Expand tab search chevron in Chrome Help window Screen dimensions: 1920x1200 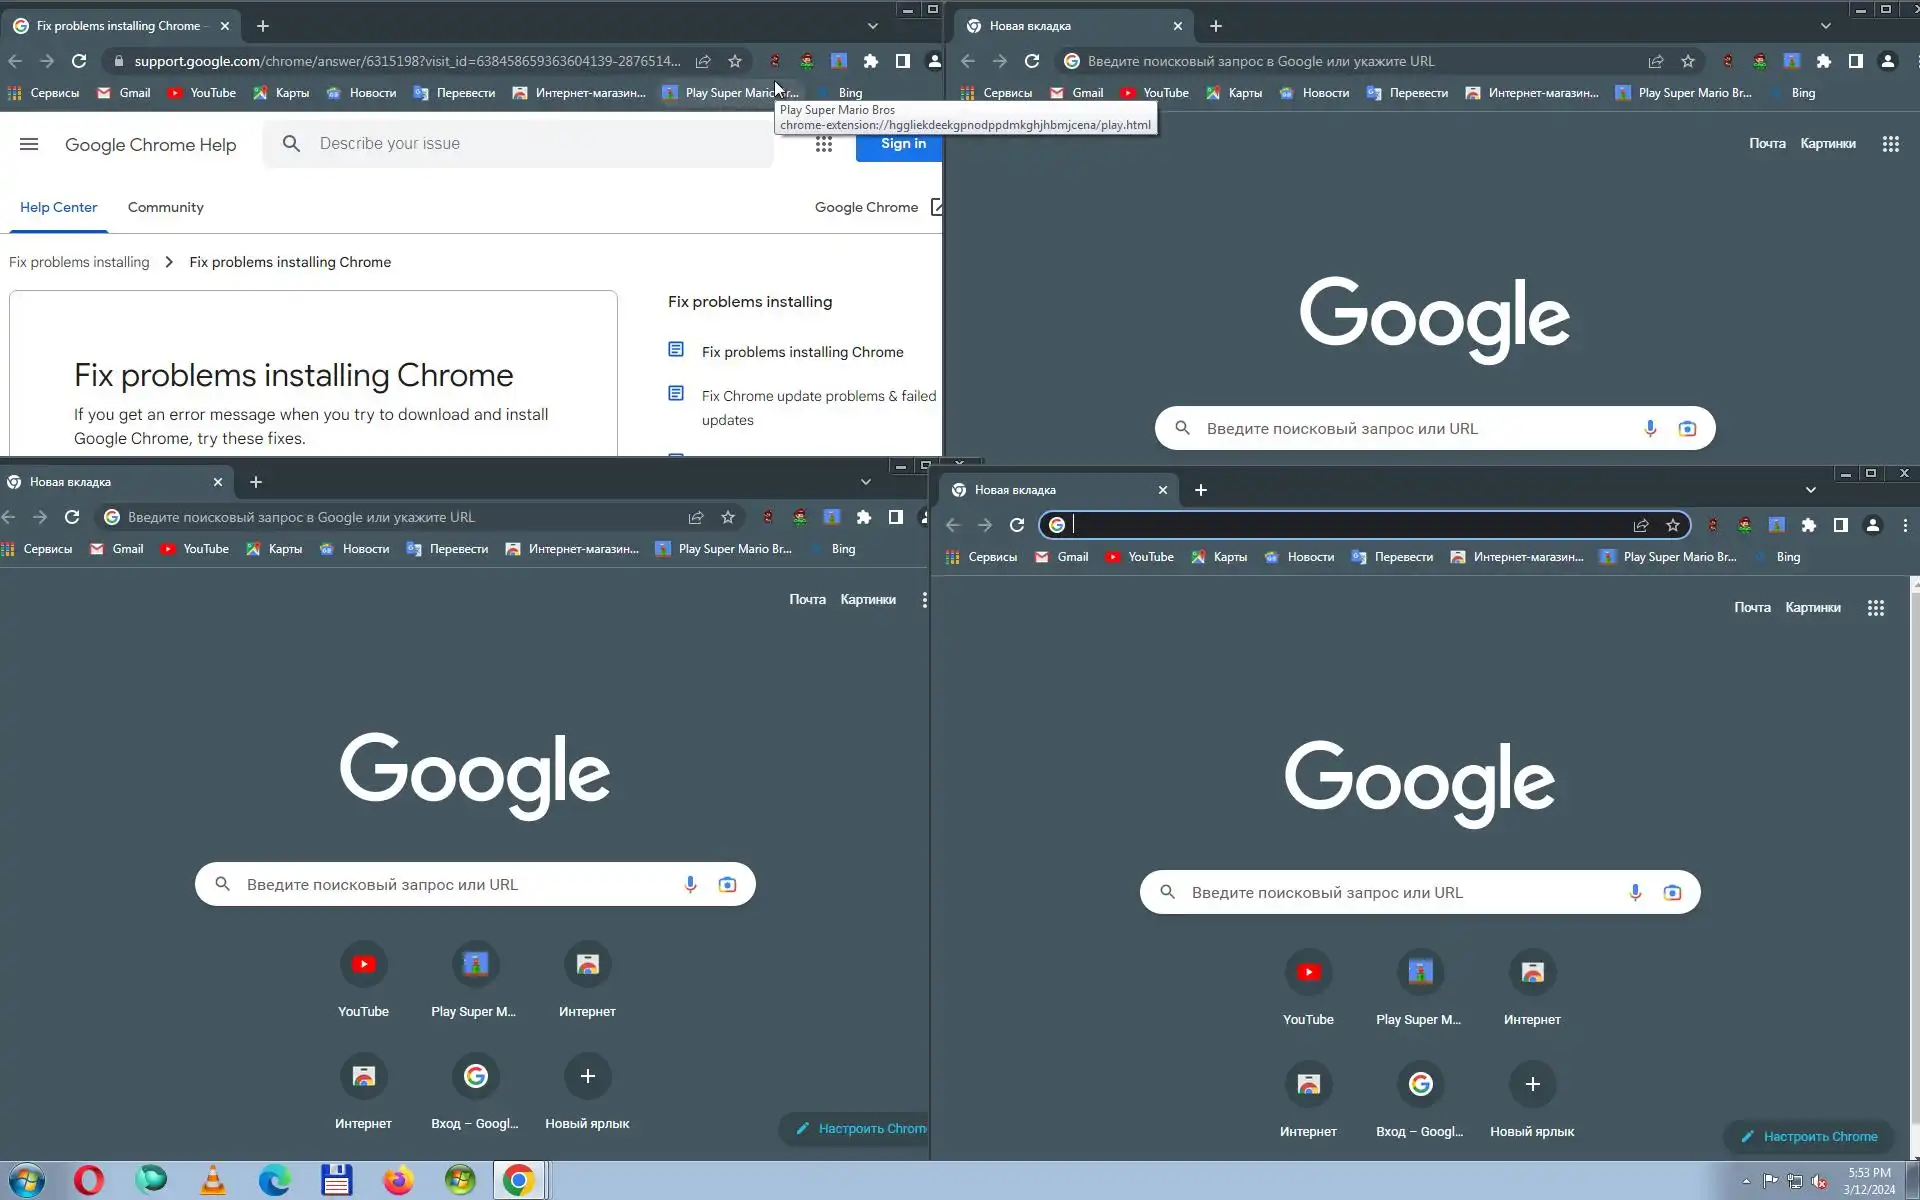point(872,26)
